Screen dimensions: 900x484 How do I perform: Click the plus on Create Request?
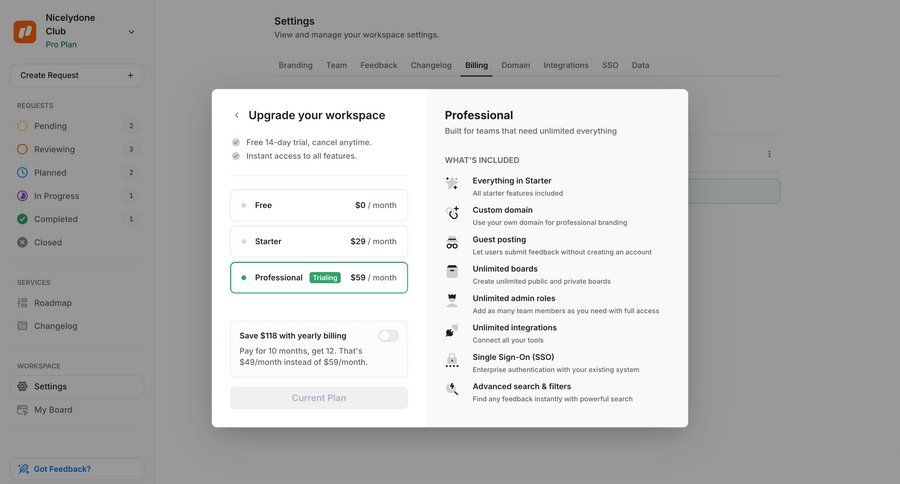point(130,75)
